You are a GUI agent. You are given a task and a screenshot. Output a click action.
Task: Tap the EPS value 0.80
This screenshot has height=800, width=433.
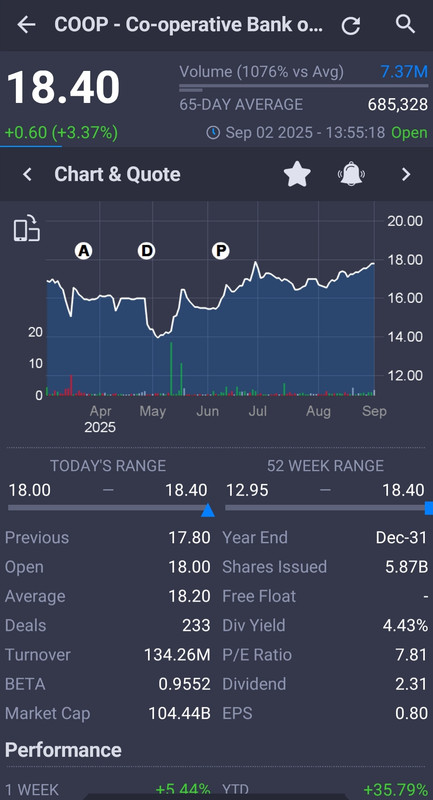tap(411, 713)
